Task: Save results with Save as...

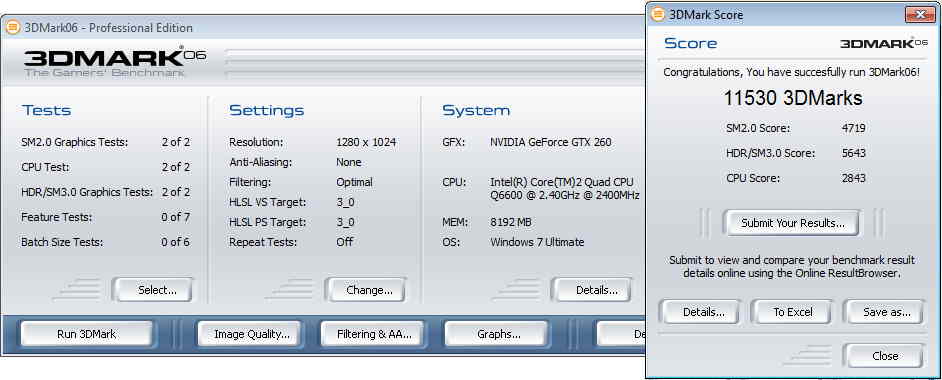Action: pyautogui.click(x=886, y=312)
